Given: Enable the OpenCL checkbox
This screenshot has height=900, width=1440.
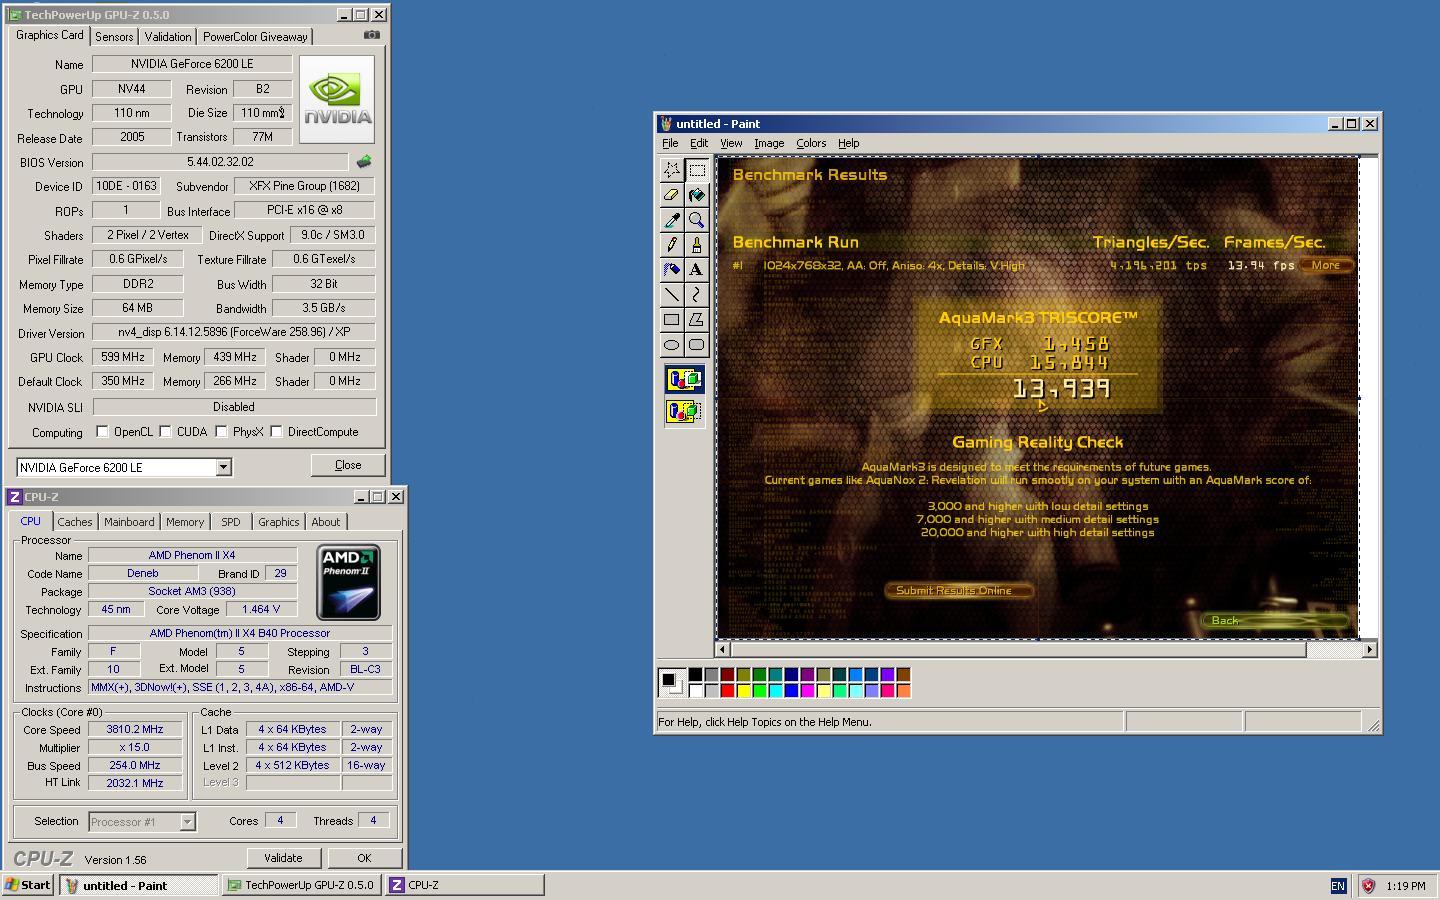Looking at the screenshot, I should pos(102,432).
